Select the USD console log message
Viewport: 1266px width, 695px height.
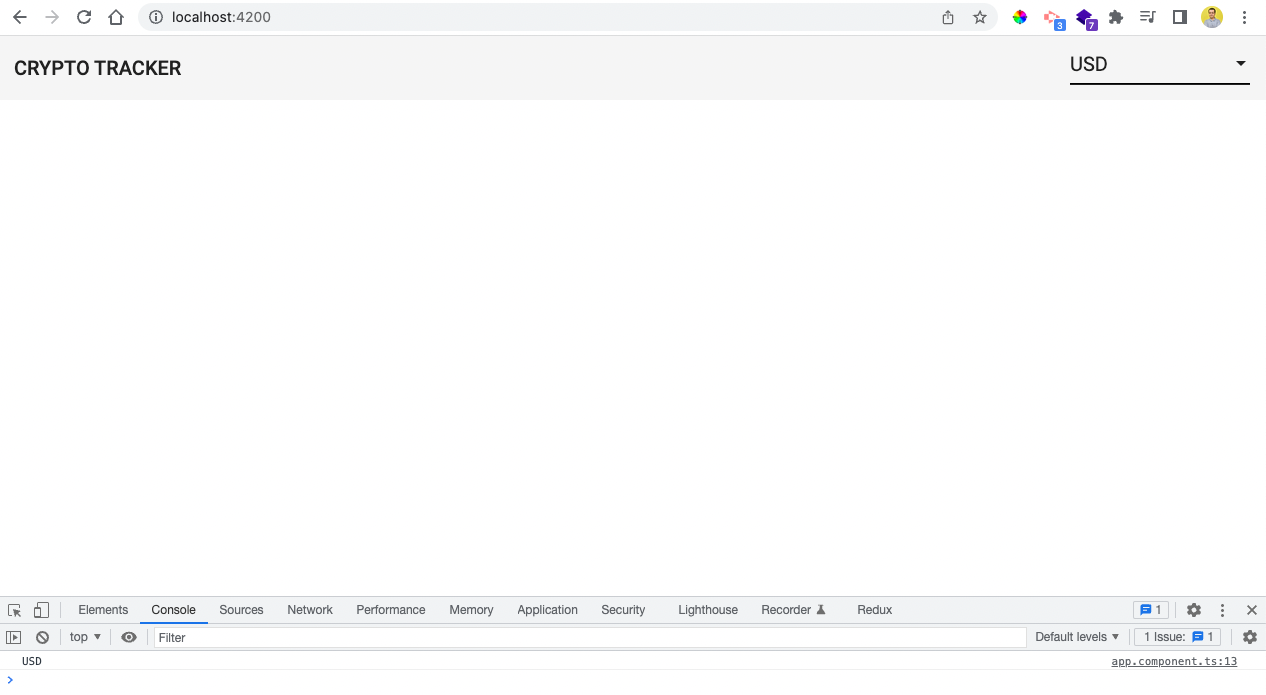[32, 661]
